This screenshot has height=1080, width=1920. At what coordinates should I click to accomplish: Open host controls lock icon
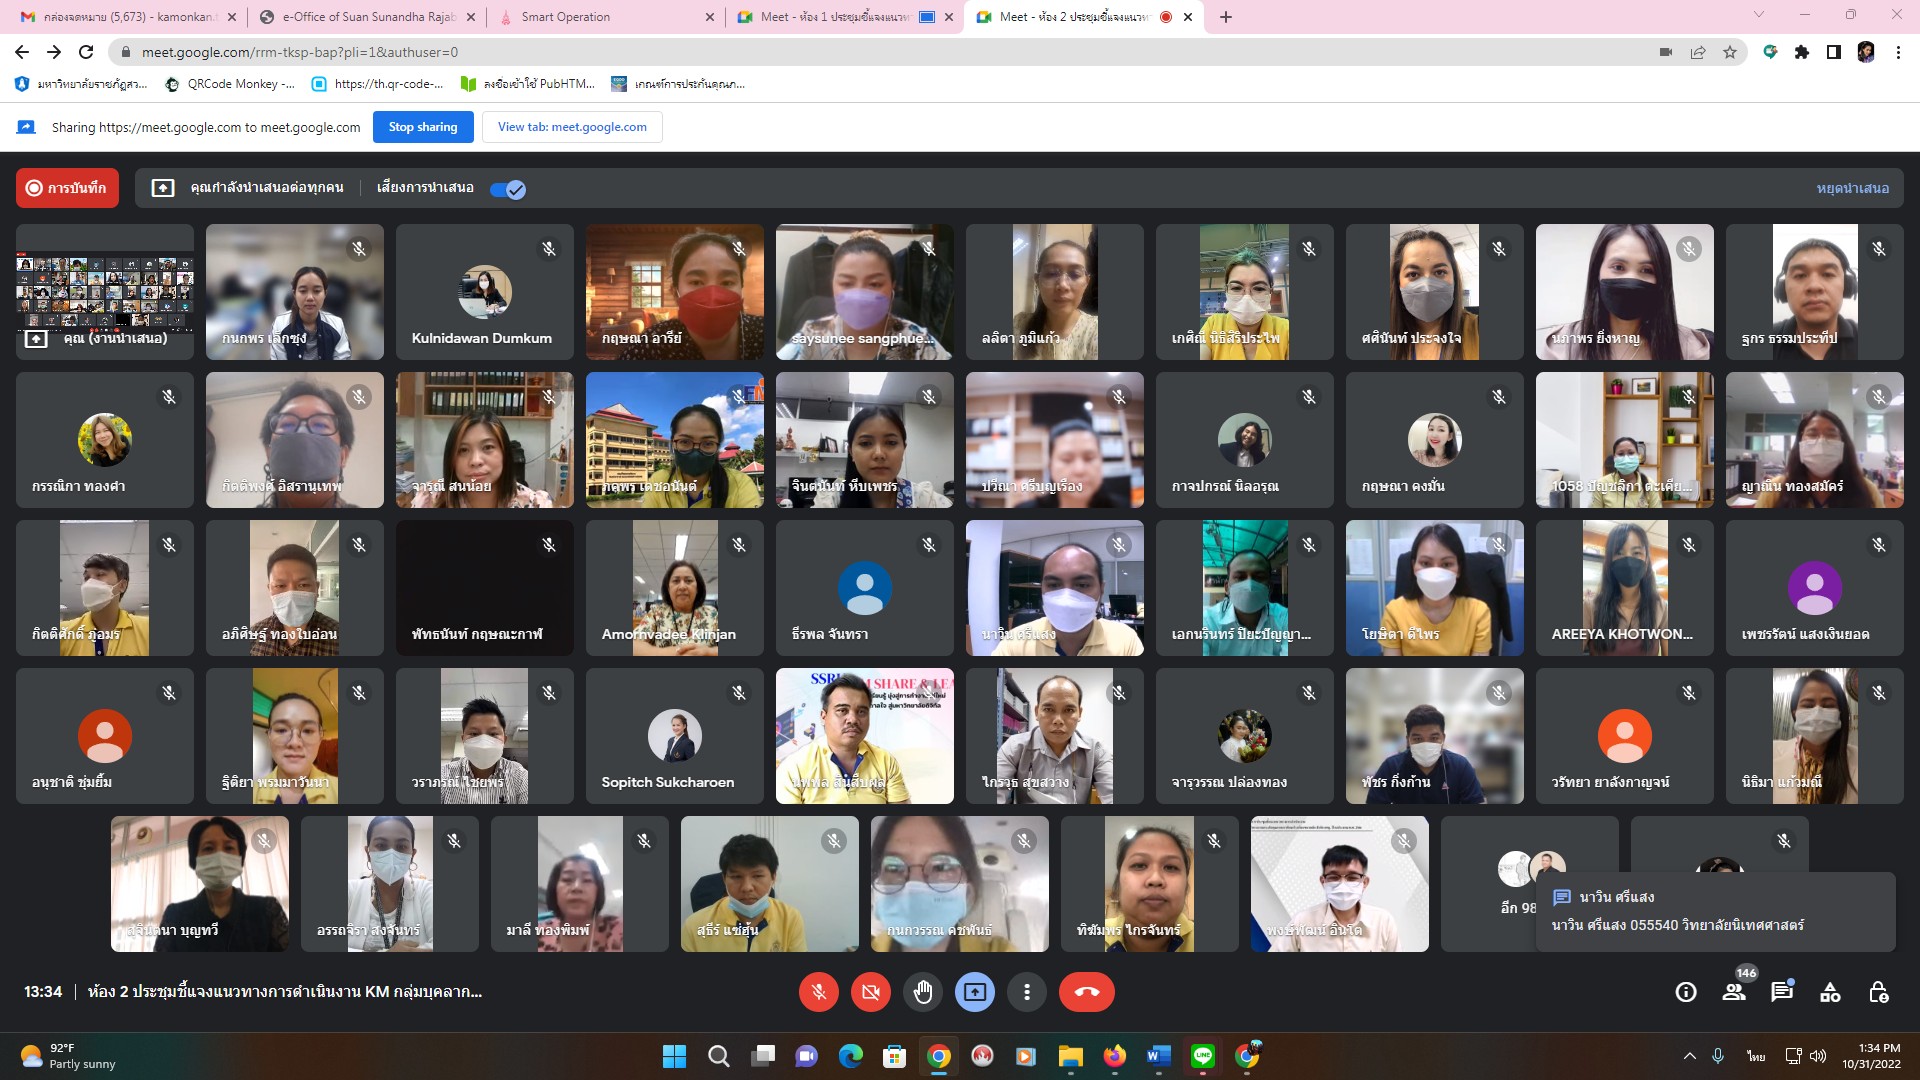(x=1878, y=992)
